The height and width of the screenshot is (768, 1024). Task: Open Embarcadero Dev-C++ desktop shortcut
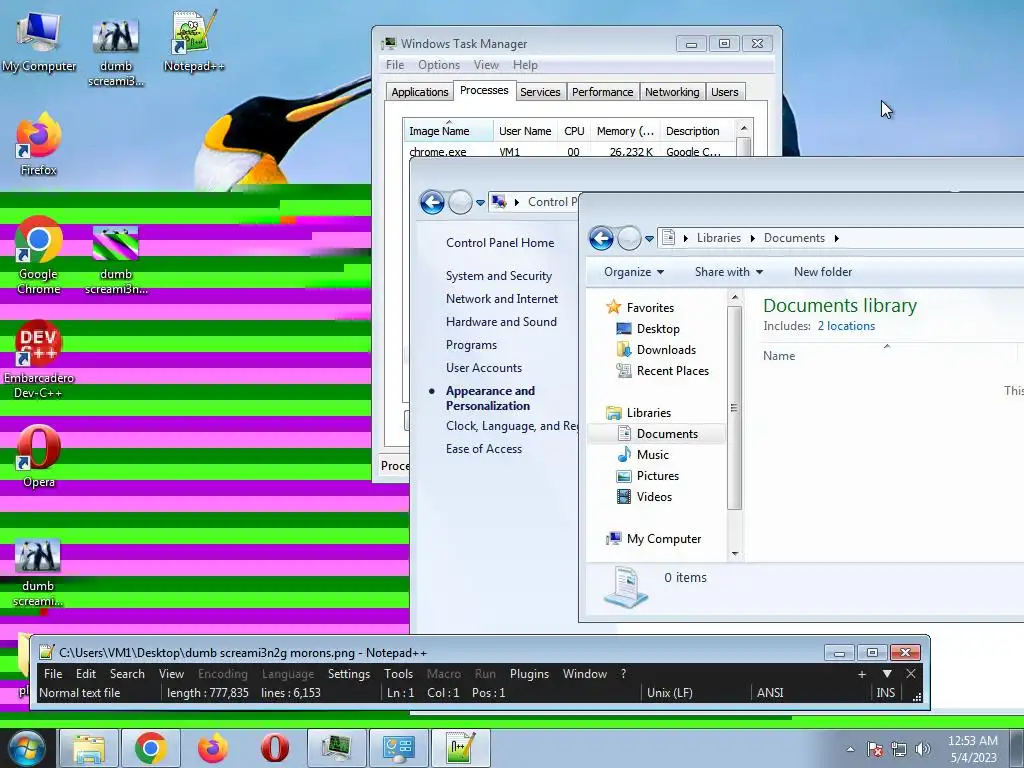(x=39, y=359)
